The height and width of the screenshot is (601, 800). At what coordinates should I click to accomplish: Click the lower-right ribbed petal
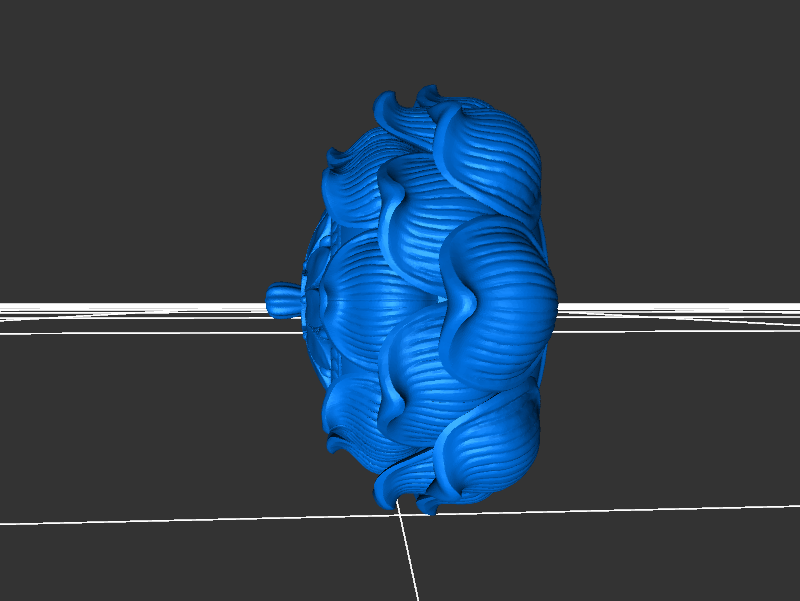pos(490,440)
